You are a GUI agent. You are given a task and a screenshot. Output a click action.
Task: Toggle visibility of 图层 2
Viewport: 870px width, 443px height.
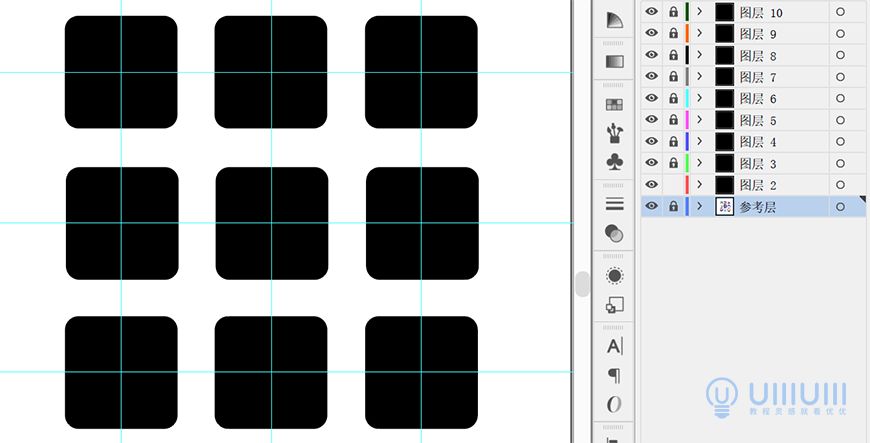coord(652,185)
